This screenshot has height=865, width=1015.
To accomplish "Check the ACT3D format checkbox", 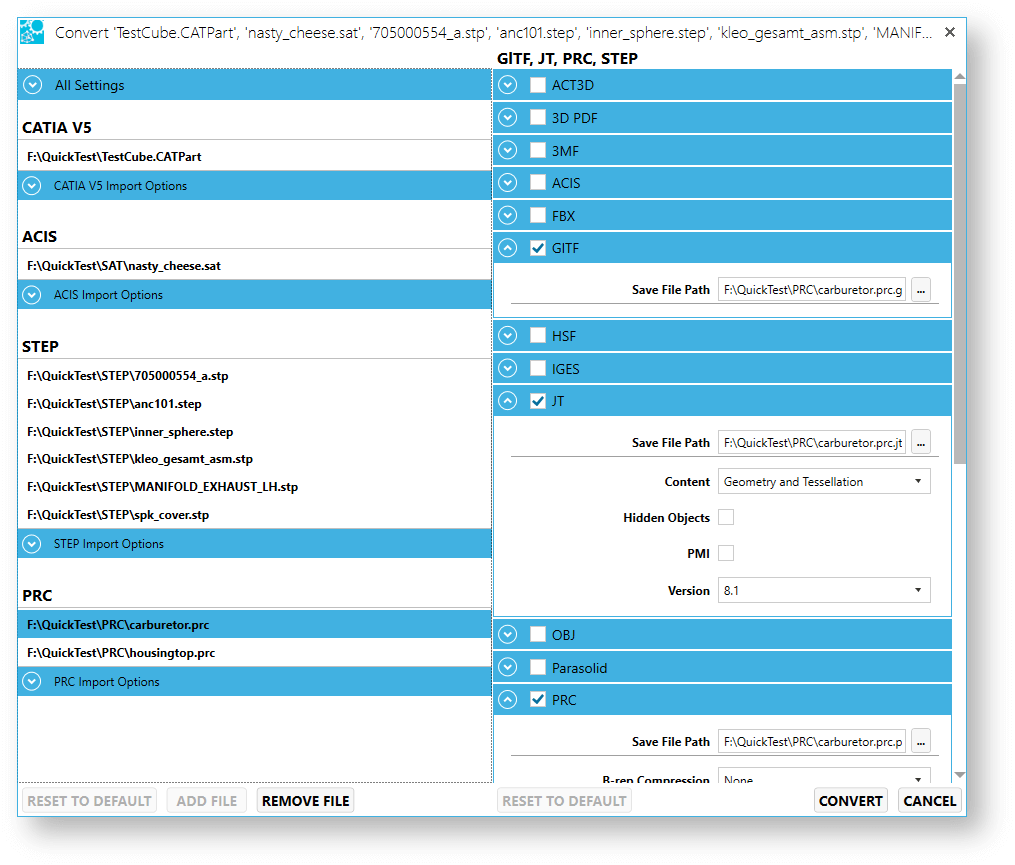I will 538,85.
